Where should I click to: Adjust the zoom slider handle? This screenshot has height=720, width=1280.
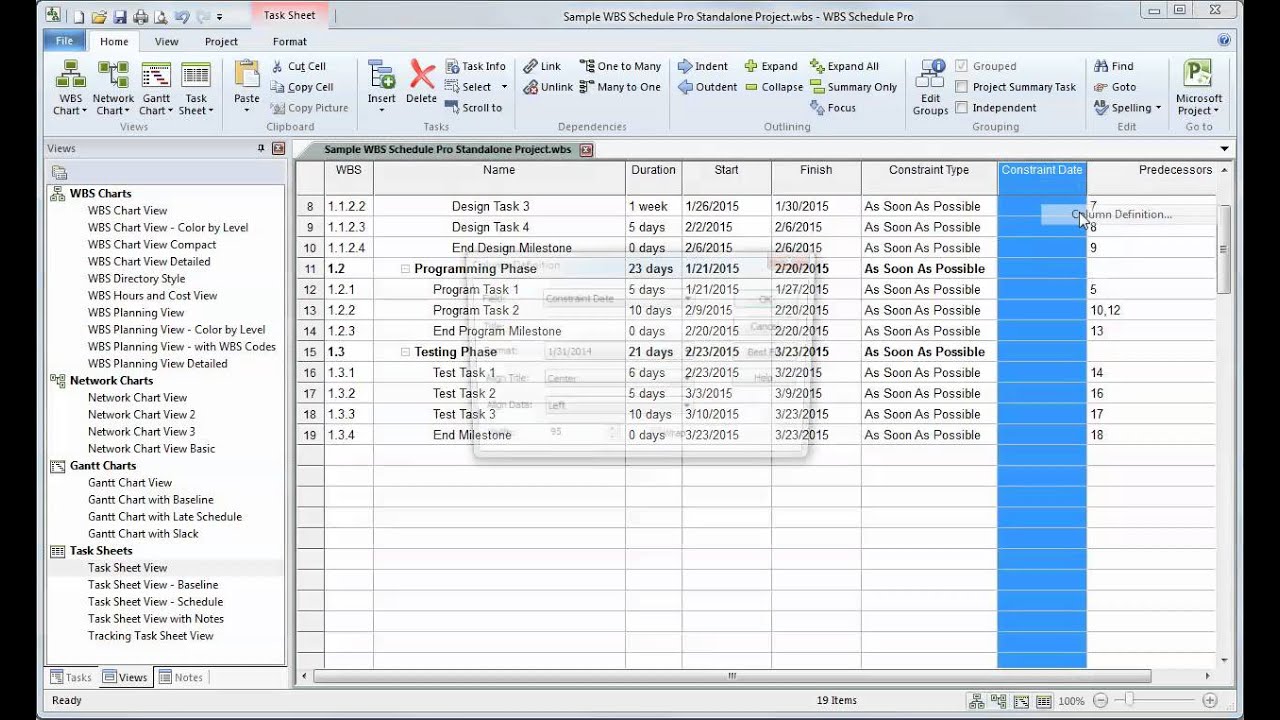[x=1129, y=700]
